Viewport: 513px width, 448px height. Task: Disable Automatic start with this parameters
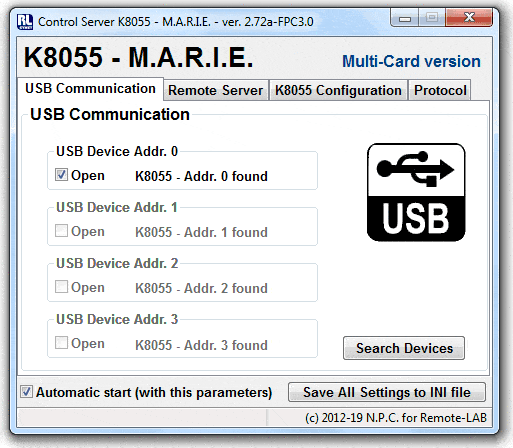26,392
